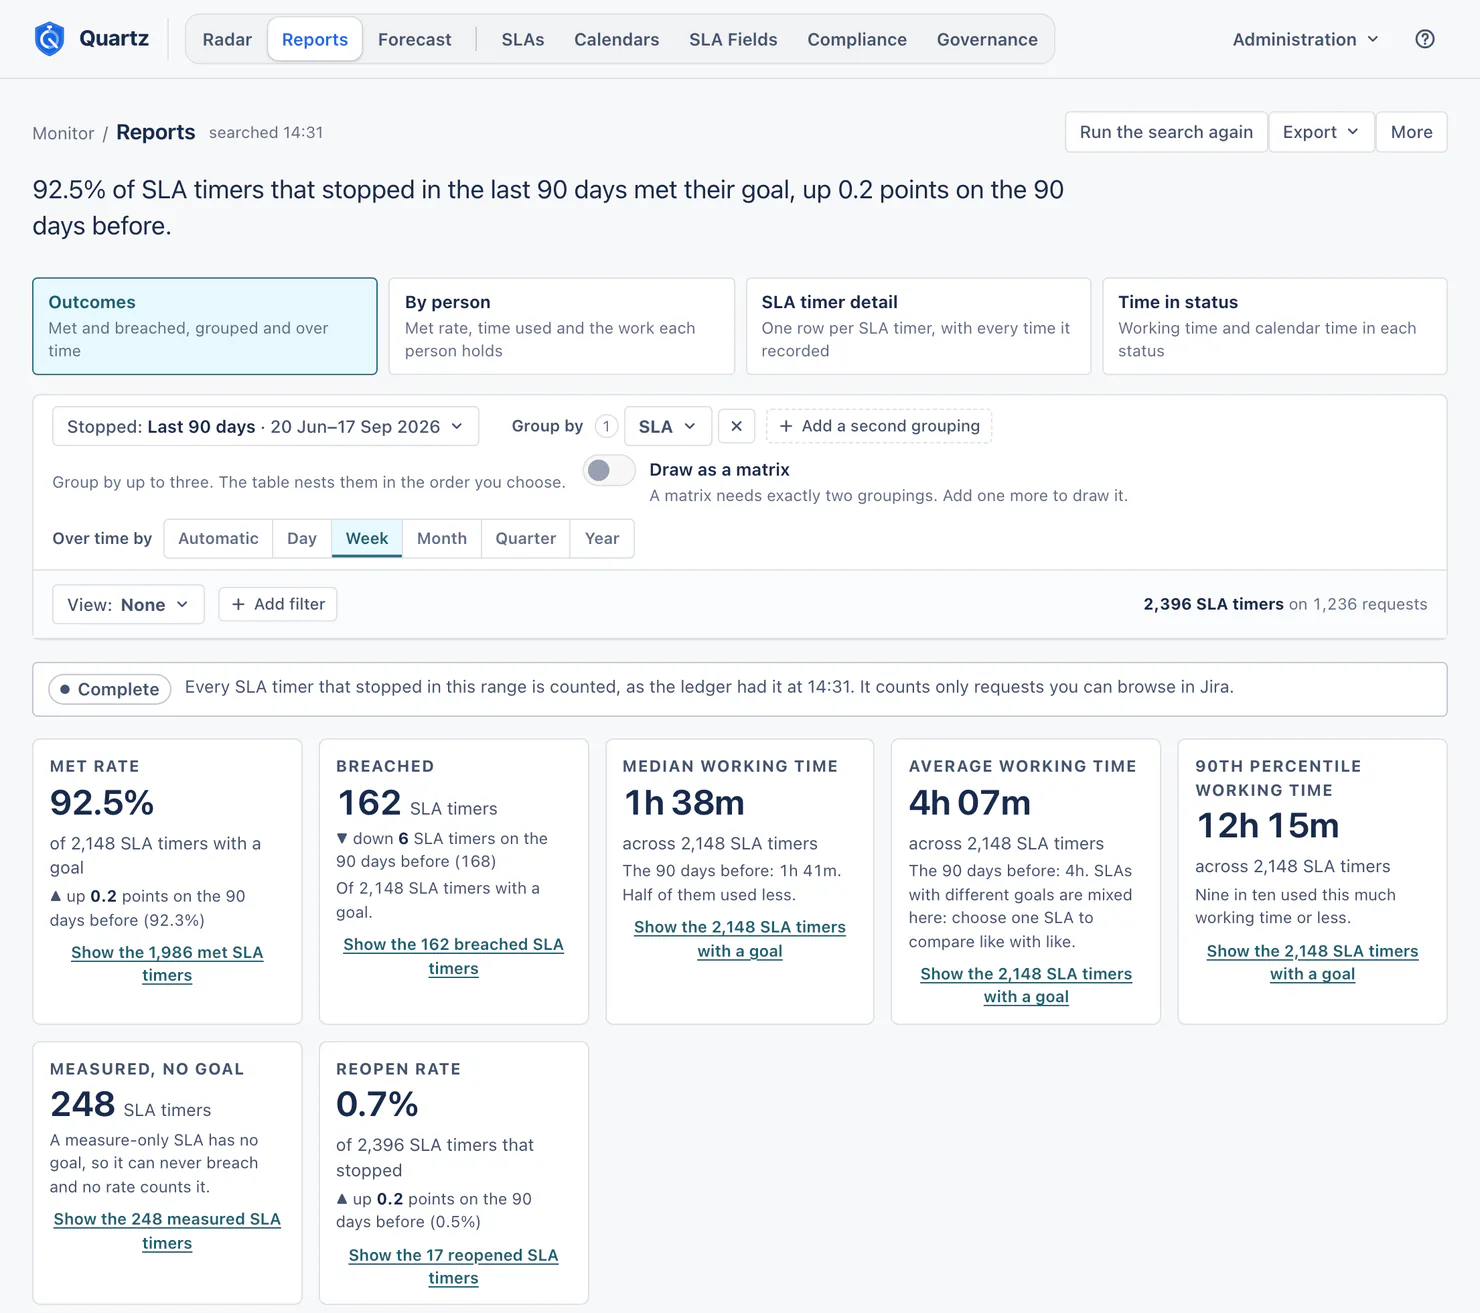Show the 17 reopened SLA timers
The image size is (1480, 1313).
tap(453, 1266)
